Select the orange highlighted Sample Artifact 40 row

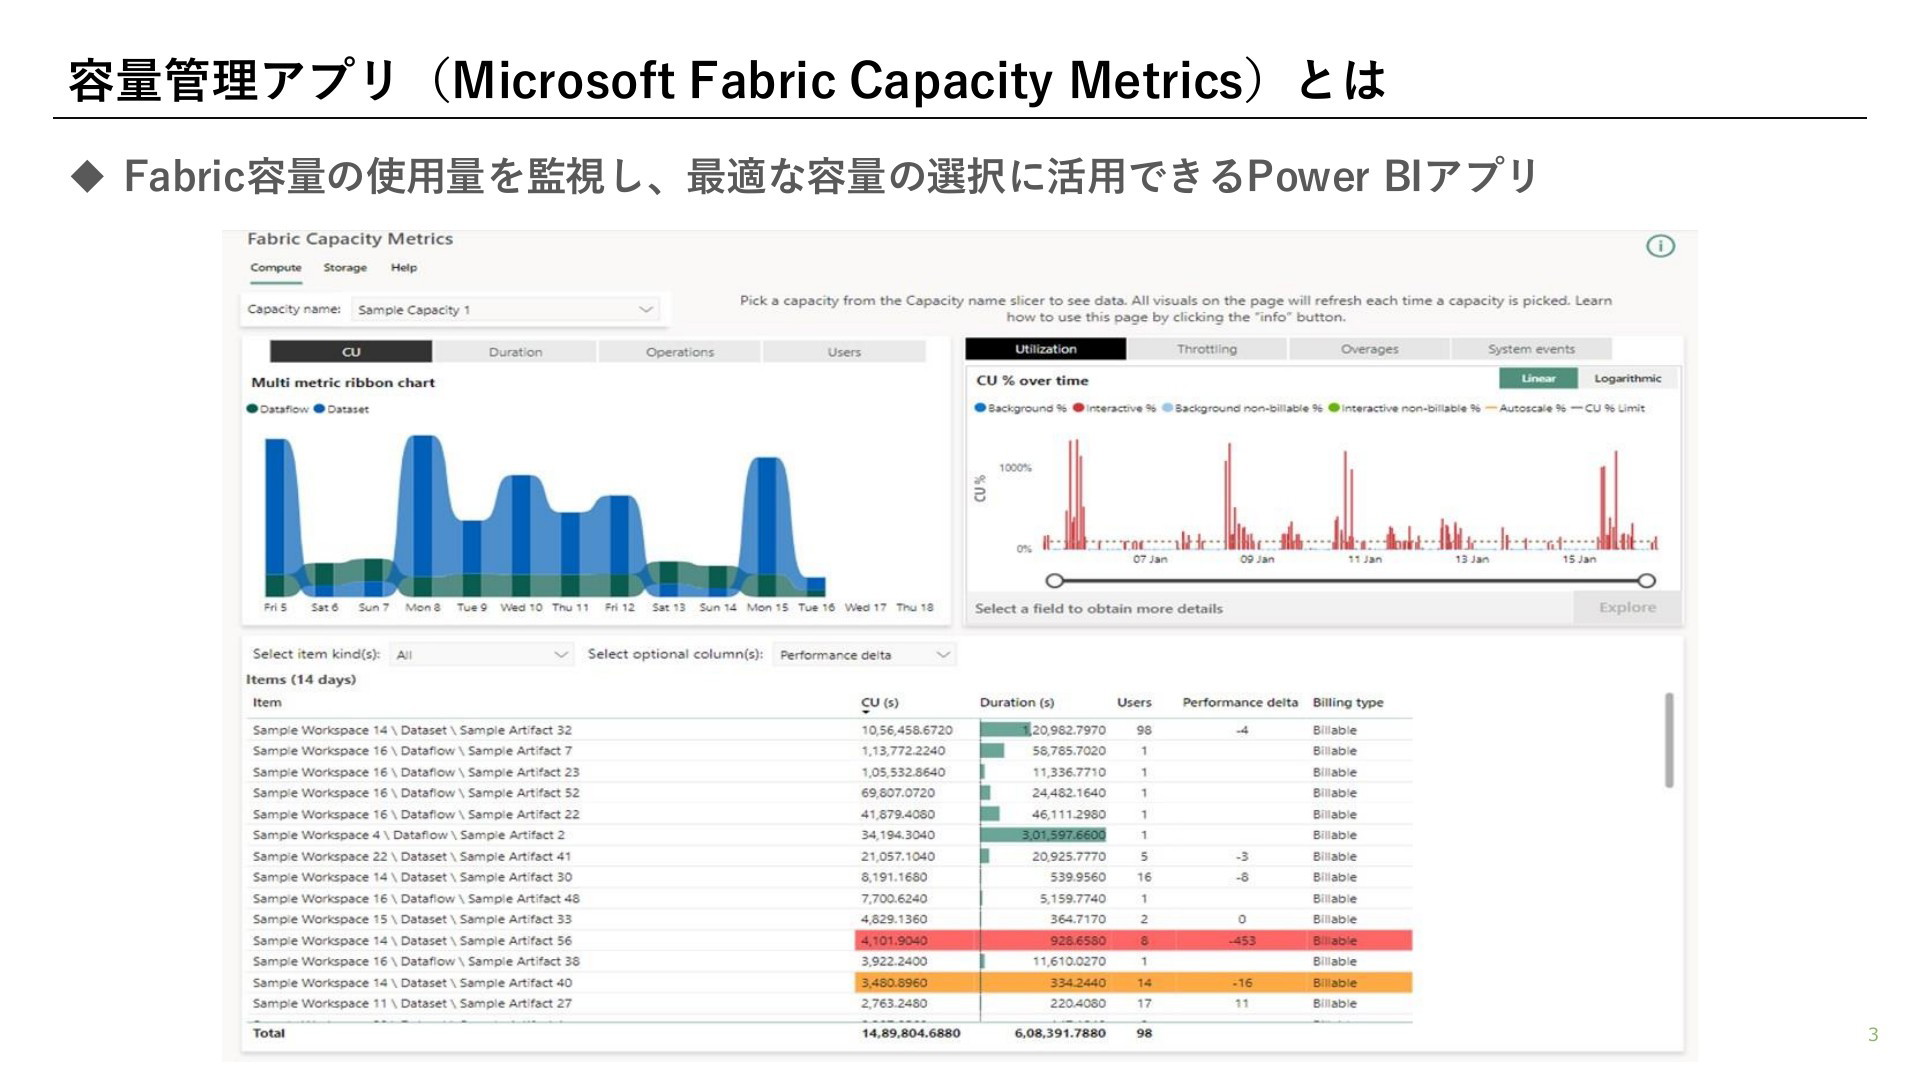pyautogui.click(x=829, y=983)
